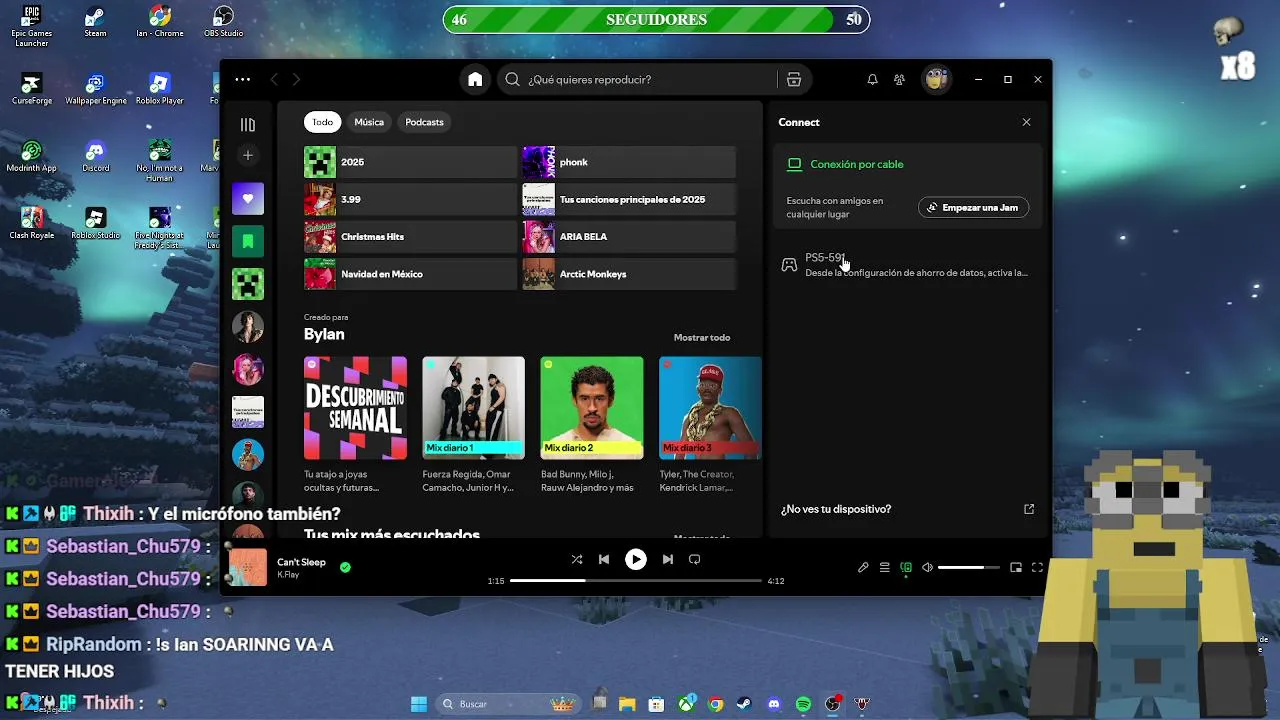The width and height of the screenshot is (1280, 720).
Task: Adjust the volume slider
Action: click(968, 567)
